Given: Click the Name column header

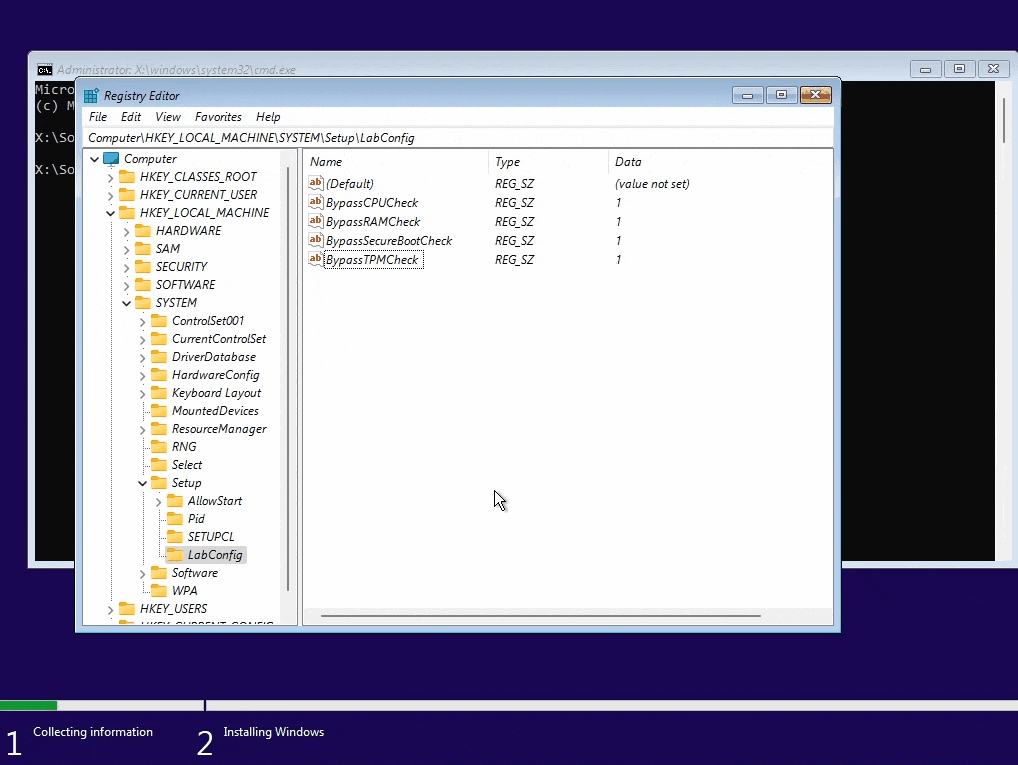Looking at the screenshot, I should tap(396, 162).
